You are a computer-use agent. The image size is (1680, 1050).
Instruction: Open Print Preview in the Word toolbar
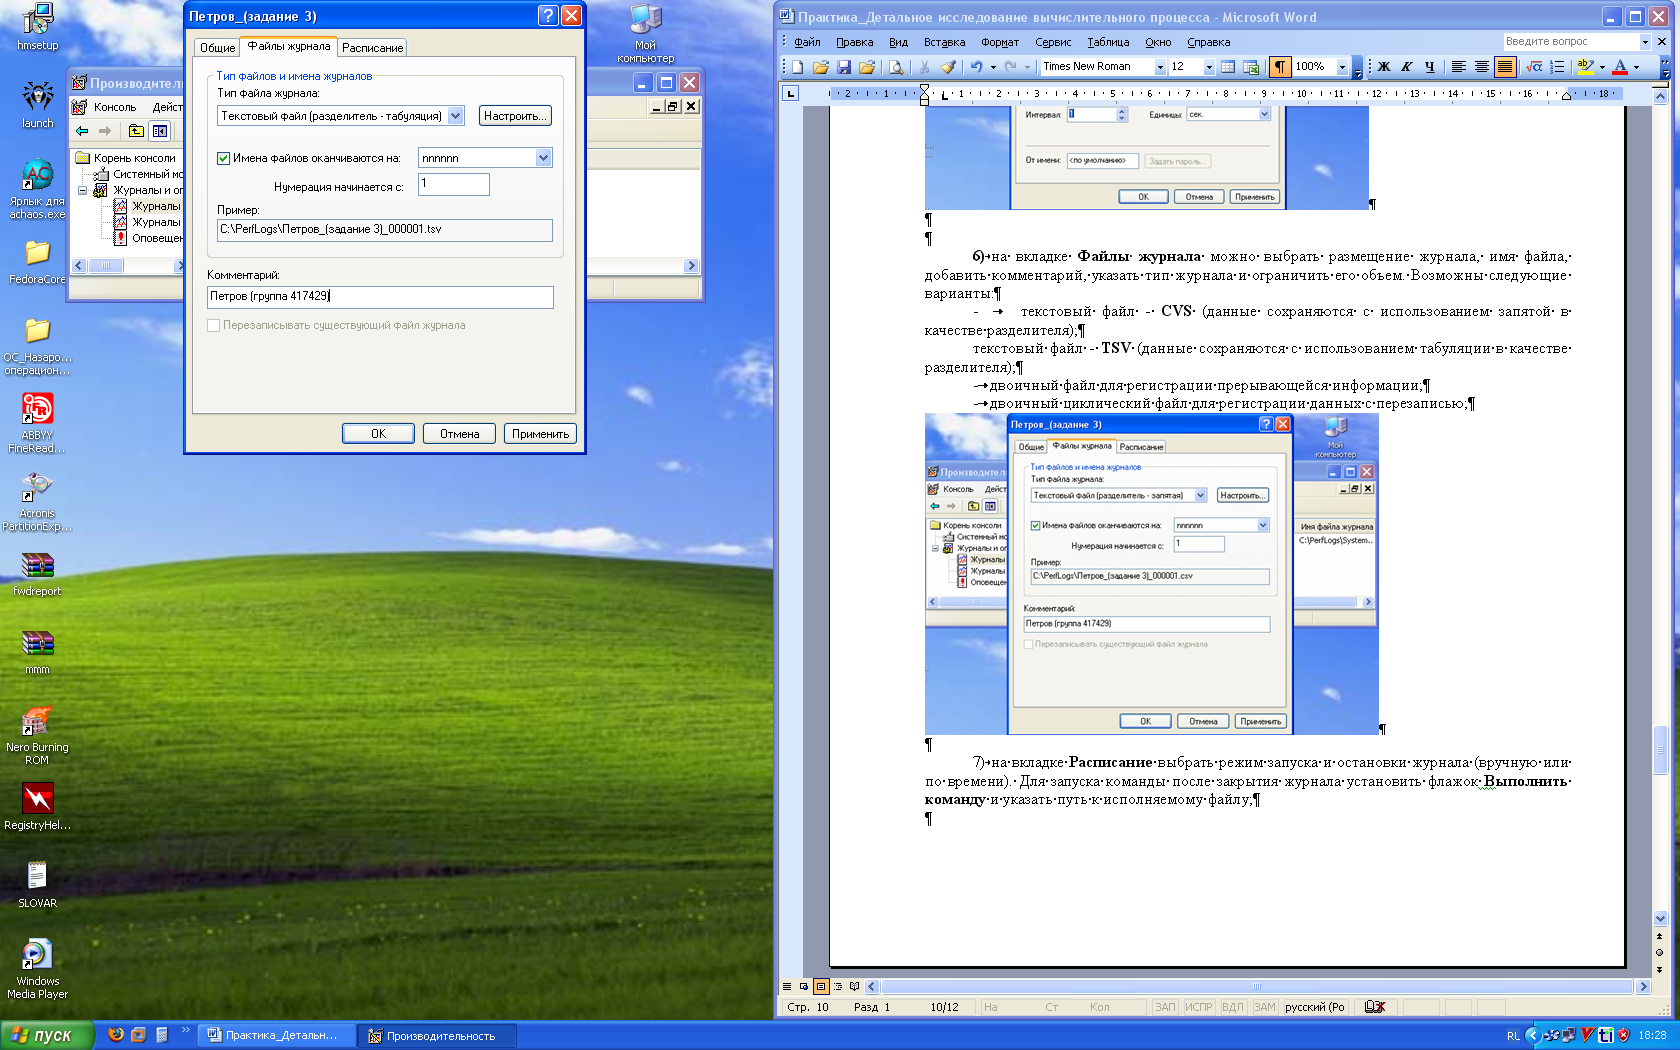(896, 67)
